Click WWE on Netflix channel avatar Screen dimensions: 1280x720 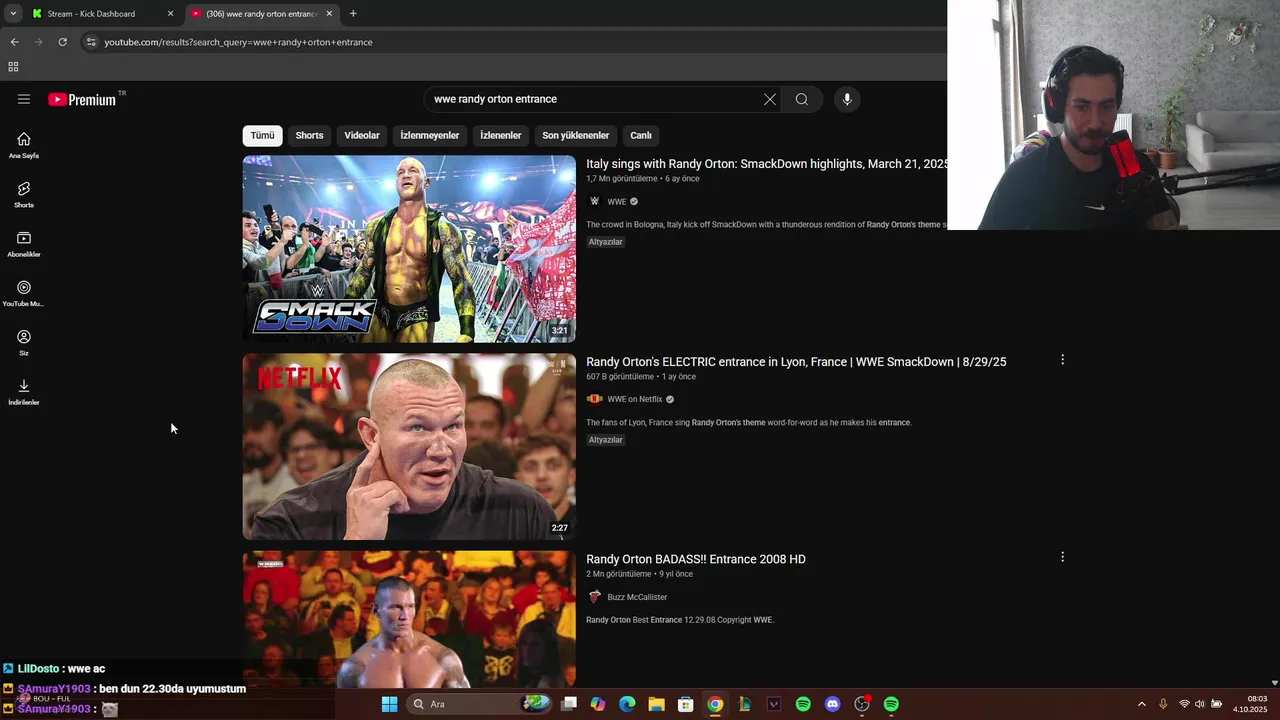coord(595,399)
